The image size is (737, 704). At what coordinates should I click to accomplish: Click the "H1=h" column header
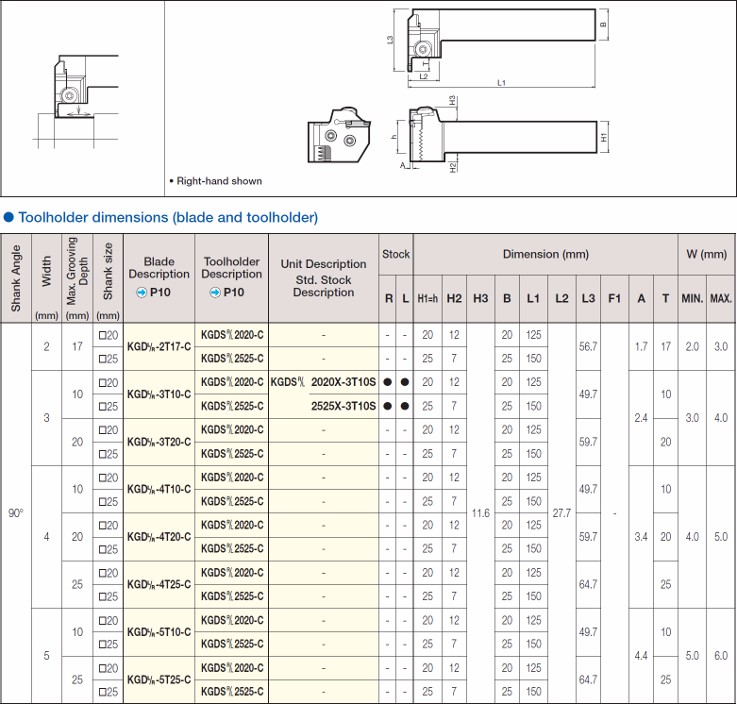tap(427, 298)
